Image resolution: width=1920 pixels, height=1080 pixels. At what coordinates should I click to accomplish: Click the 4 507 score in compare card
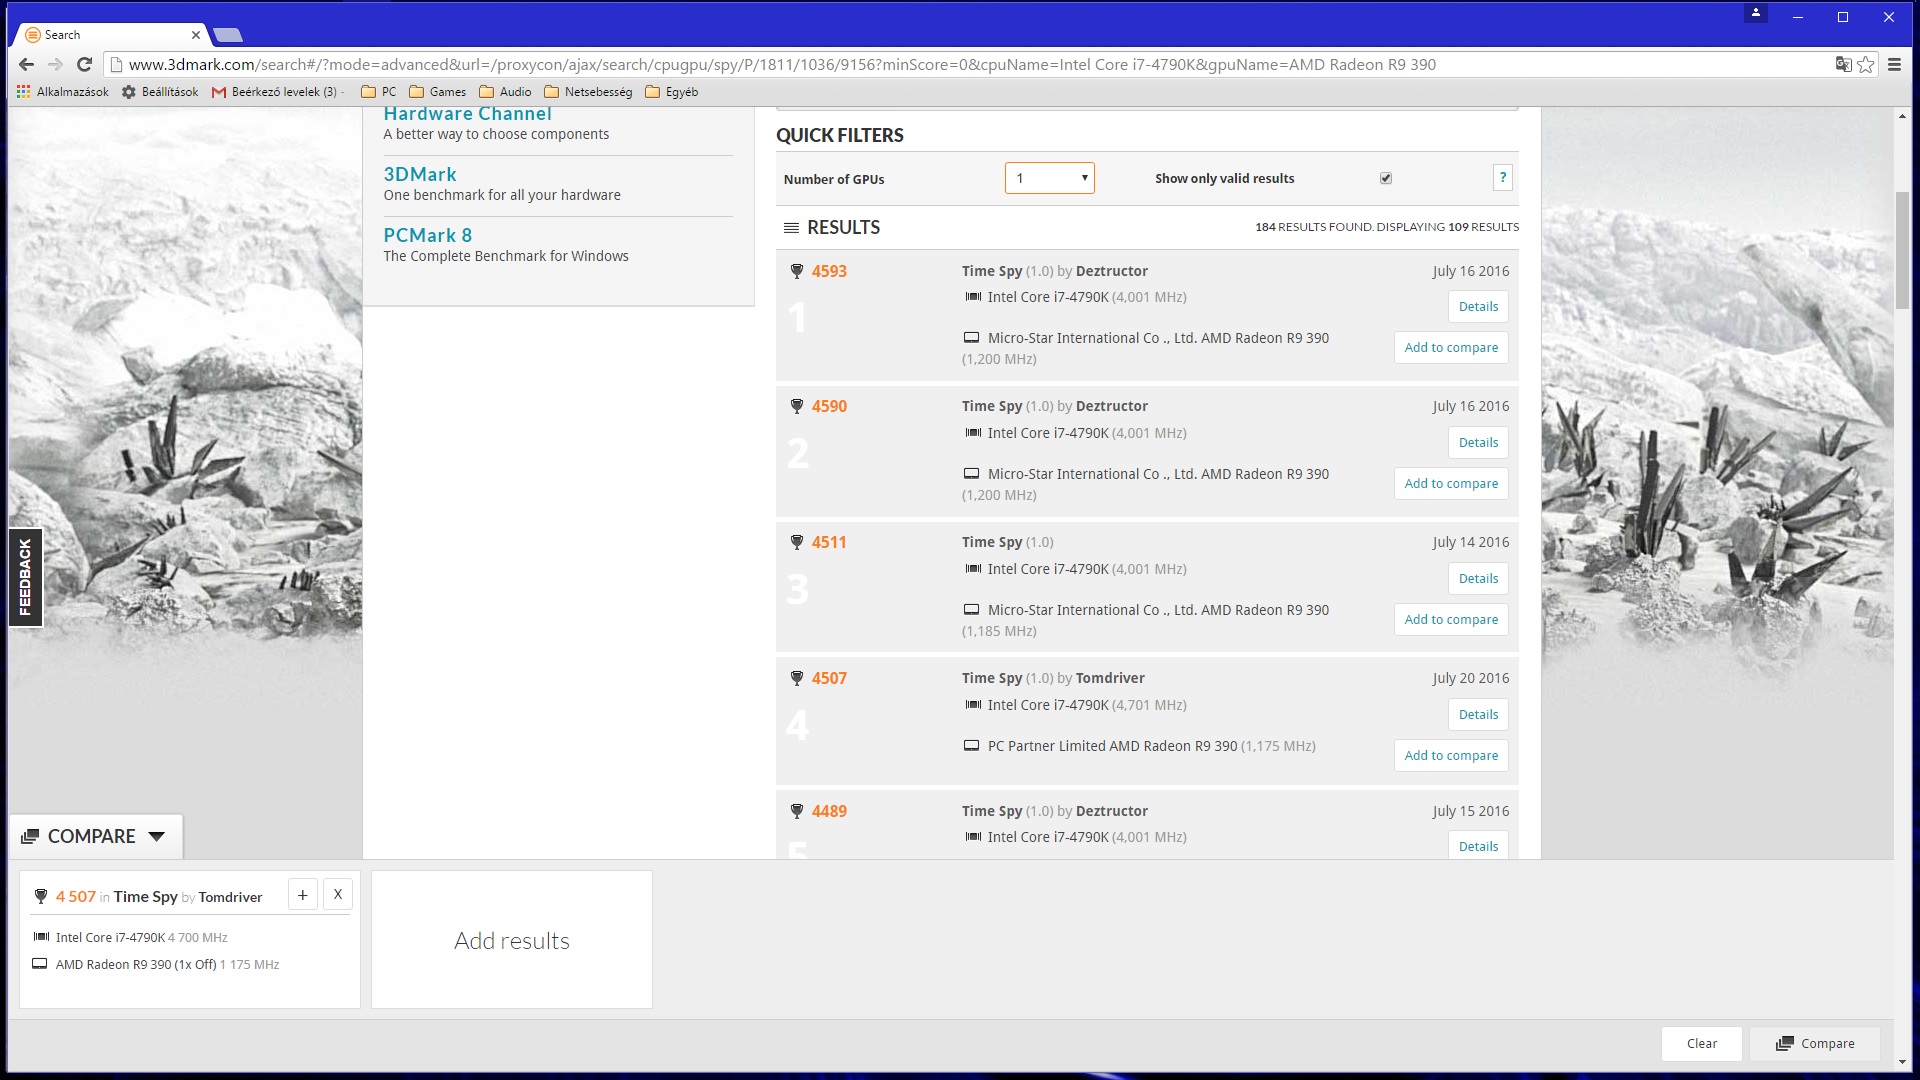pos(76,897)
